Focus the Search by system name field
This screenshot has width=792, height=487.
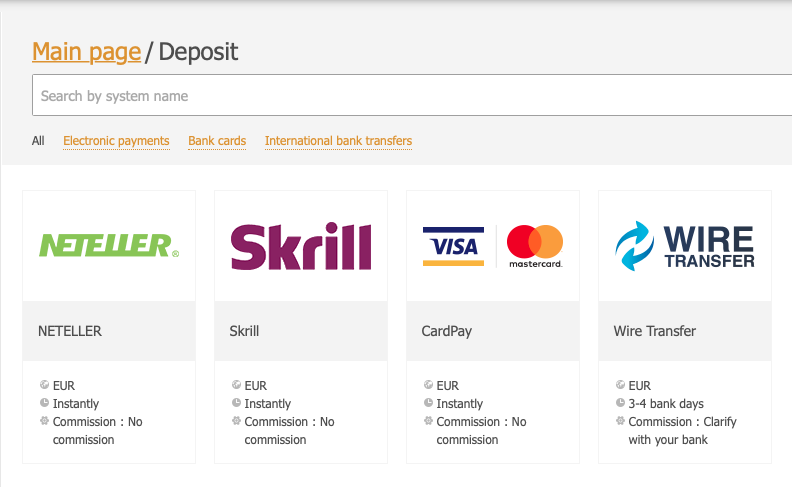point(412,95)
